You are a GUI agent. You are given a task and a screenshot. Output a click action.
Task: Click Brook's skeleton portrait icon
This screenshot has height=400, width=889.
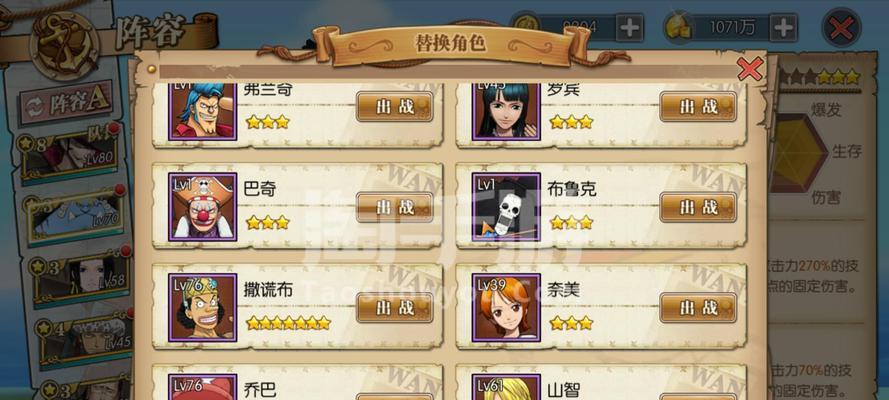pyautogui.click(x=506, y=207)
